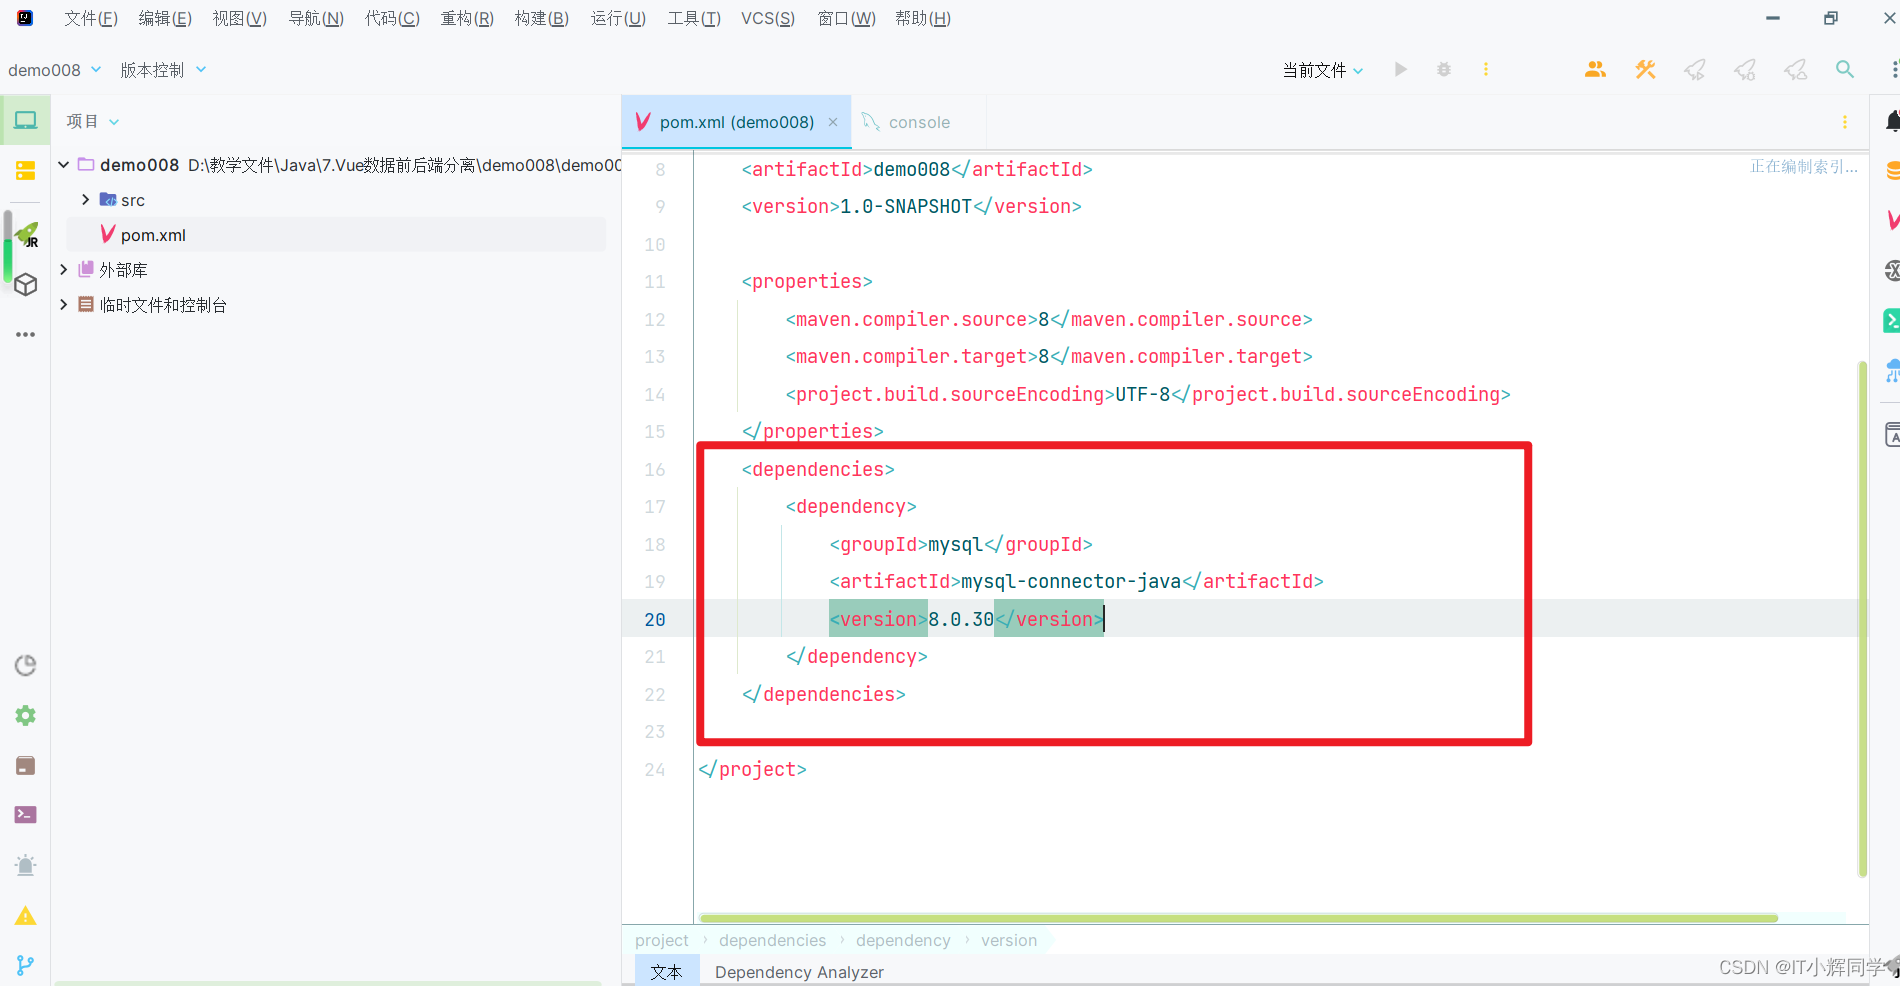Screen dimensions: 1900x986
Task: Click the project breadcrumb
Action: (x=661, y=940)
